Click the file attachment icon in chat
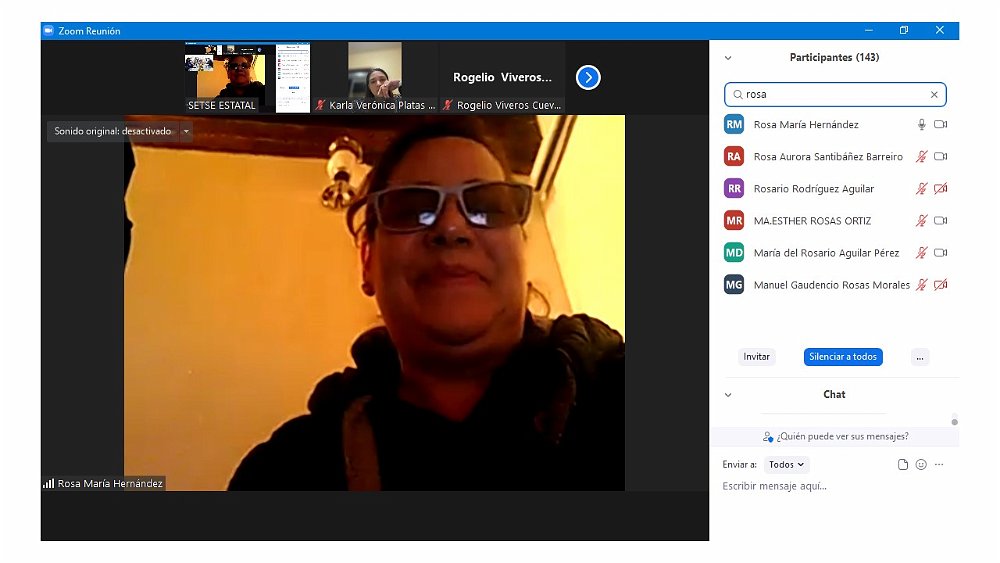The image size is (1000, 563). [903, 465]
